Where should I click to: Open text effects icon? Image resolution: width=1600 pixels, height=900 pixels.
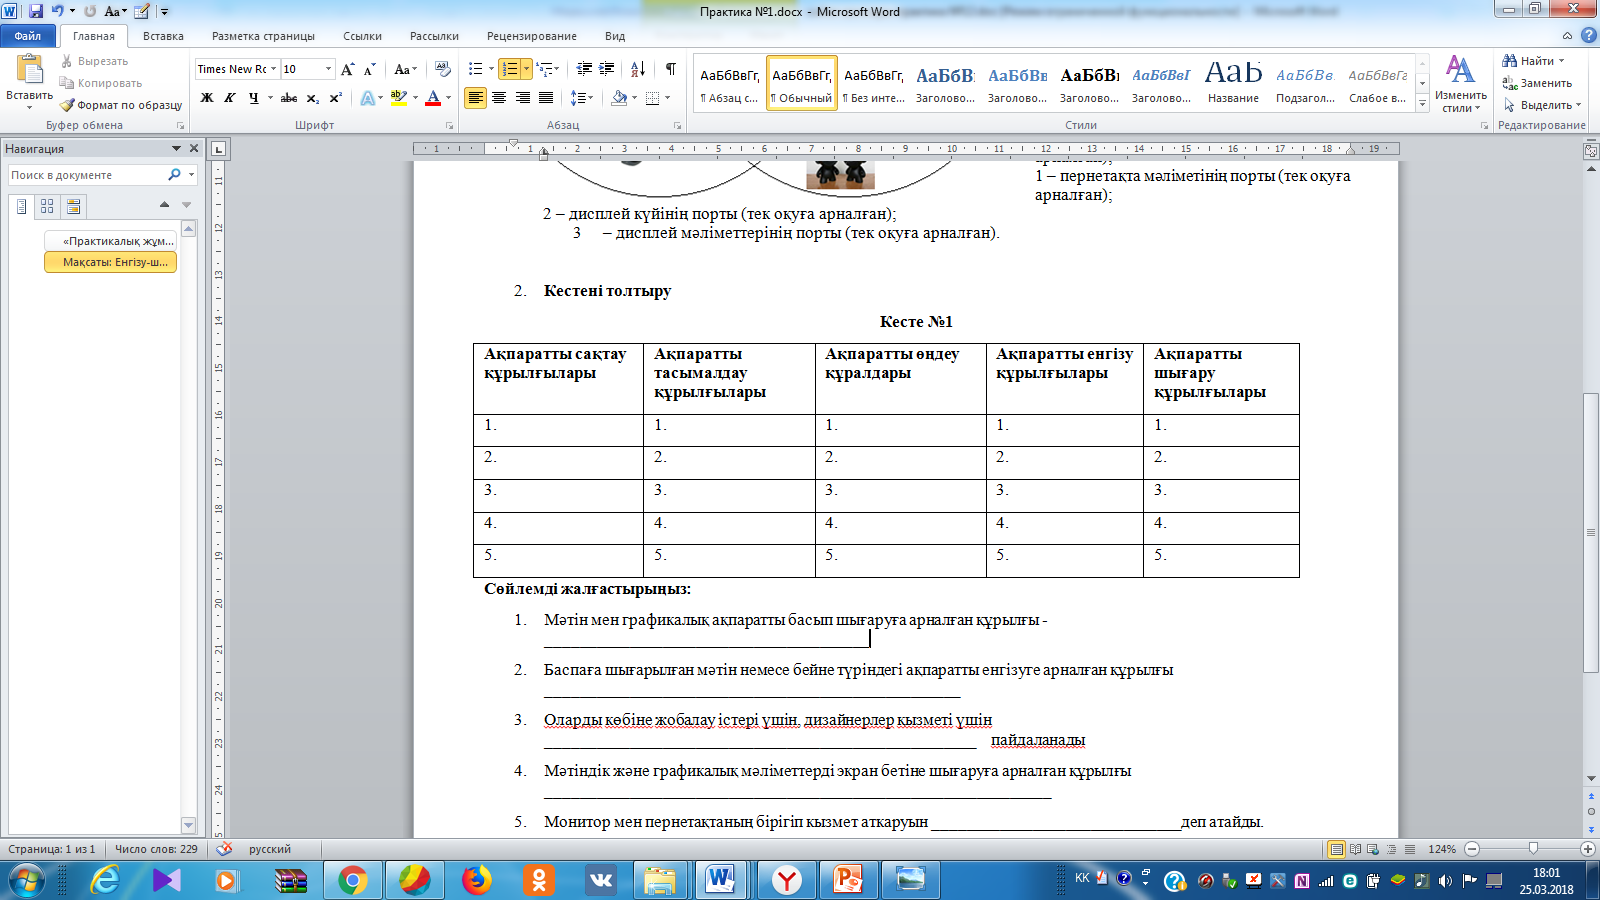click(x=368, y=98)
